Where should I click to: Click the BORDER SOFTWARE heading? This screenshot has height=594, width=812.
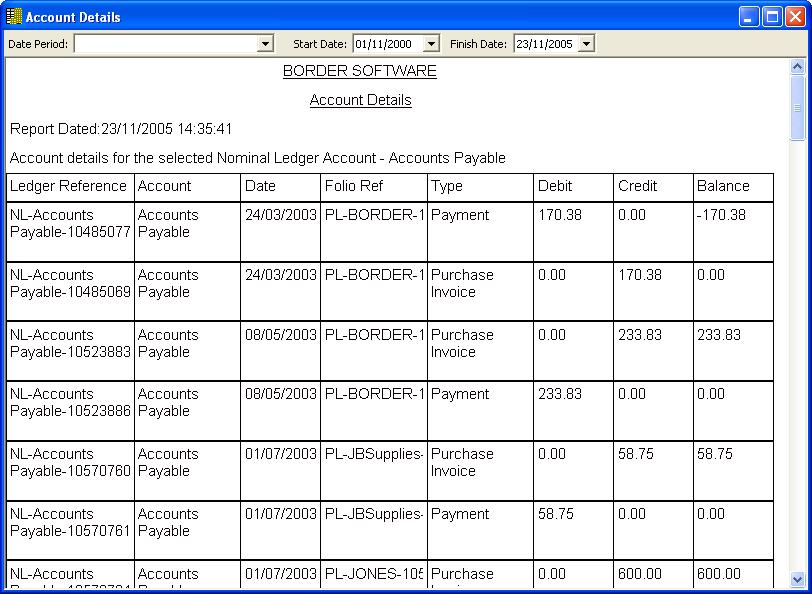(x=360, y=70)
